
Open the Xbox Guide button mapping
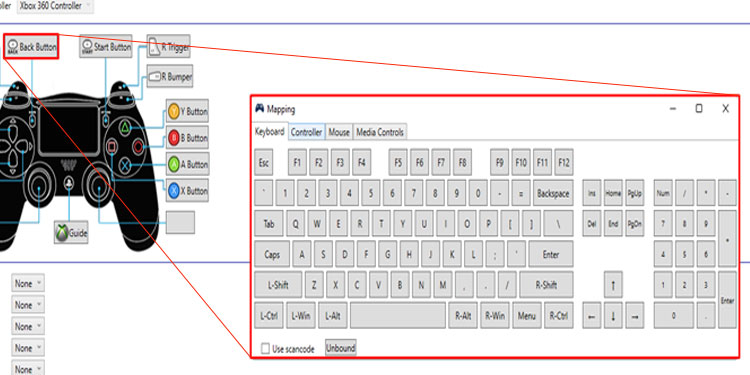[71, 233]
